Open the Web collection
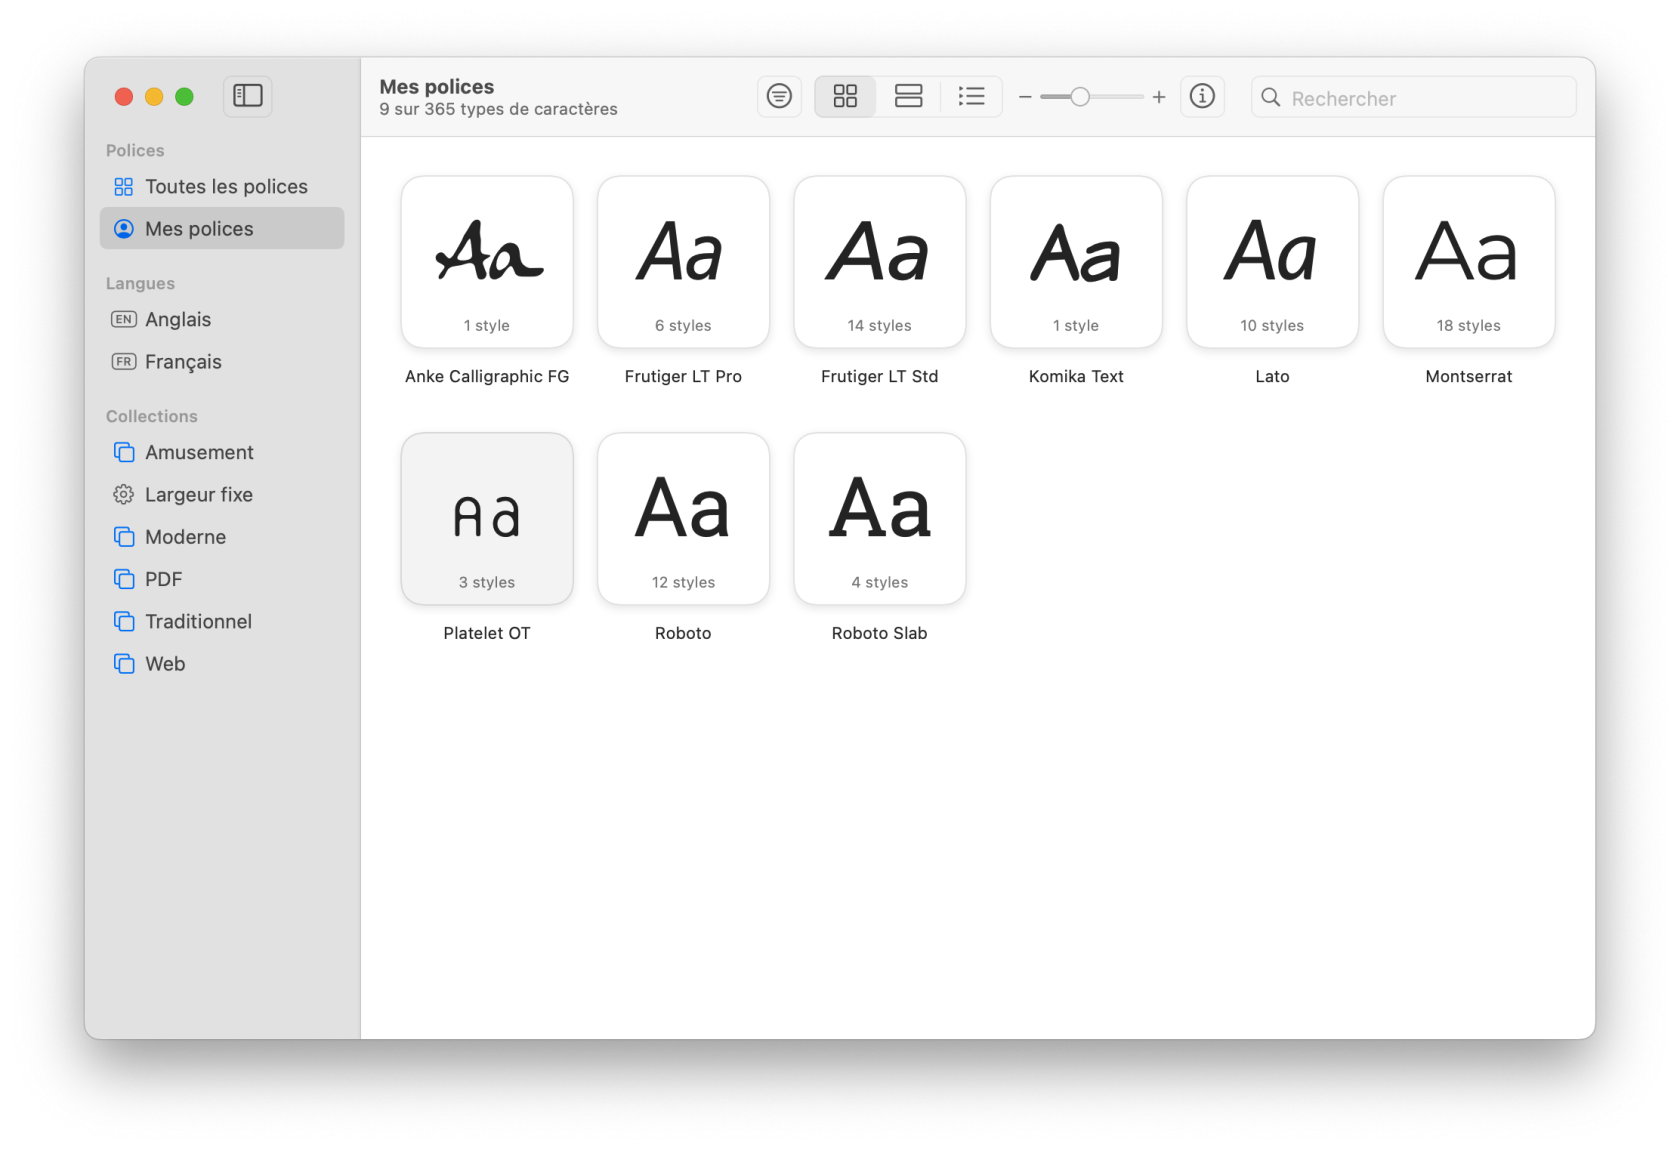 [x=165, y=664]
